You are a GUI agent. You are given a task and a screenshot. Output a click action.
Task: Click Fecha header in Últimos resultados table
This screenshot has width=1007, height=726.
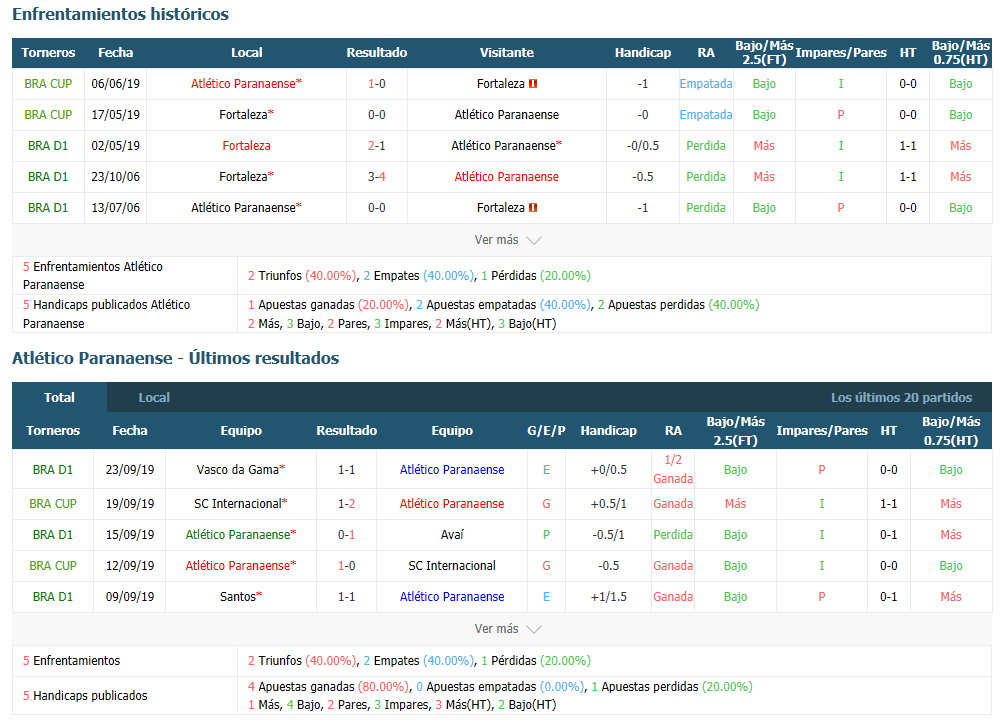(130, 430)
